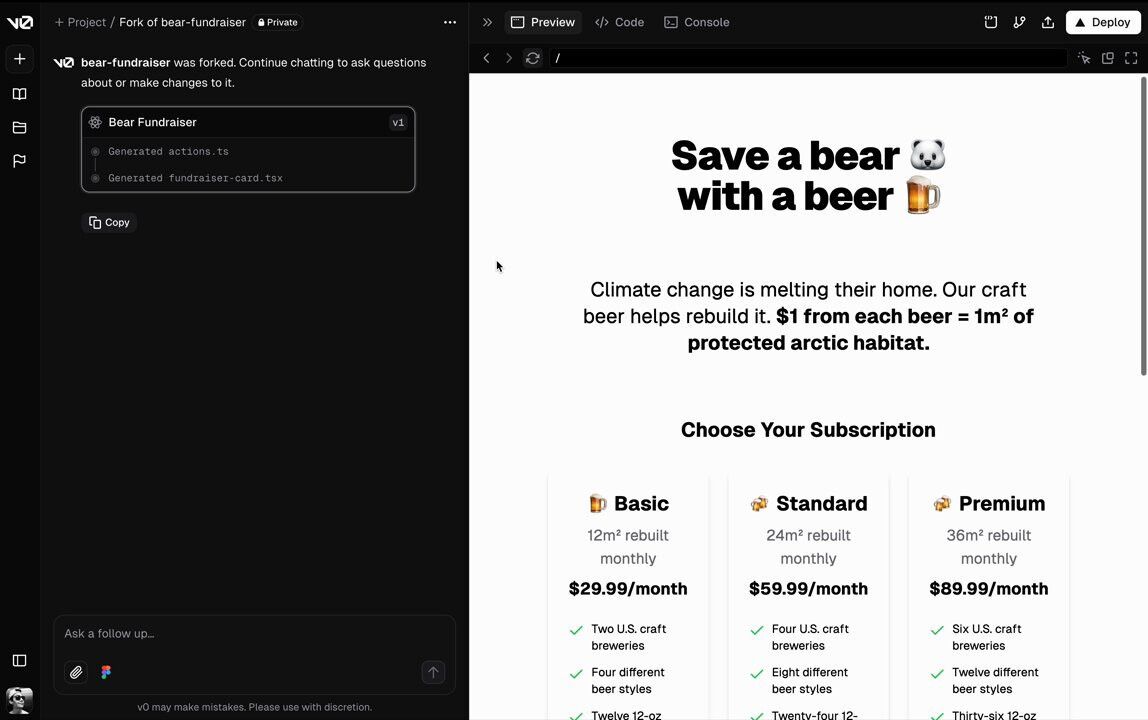Click Generated fundraiser-card.tsx entry
1148x720 pixels.
coord(195,178)
